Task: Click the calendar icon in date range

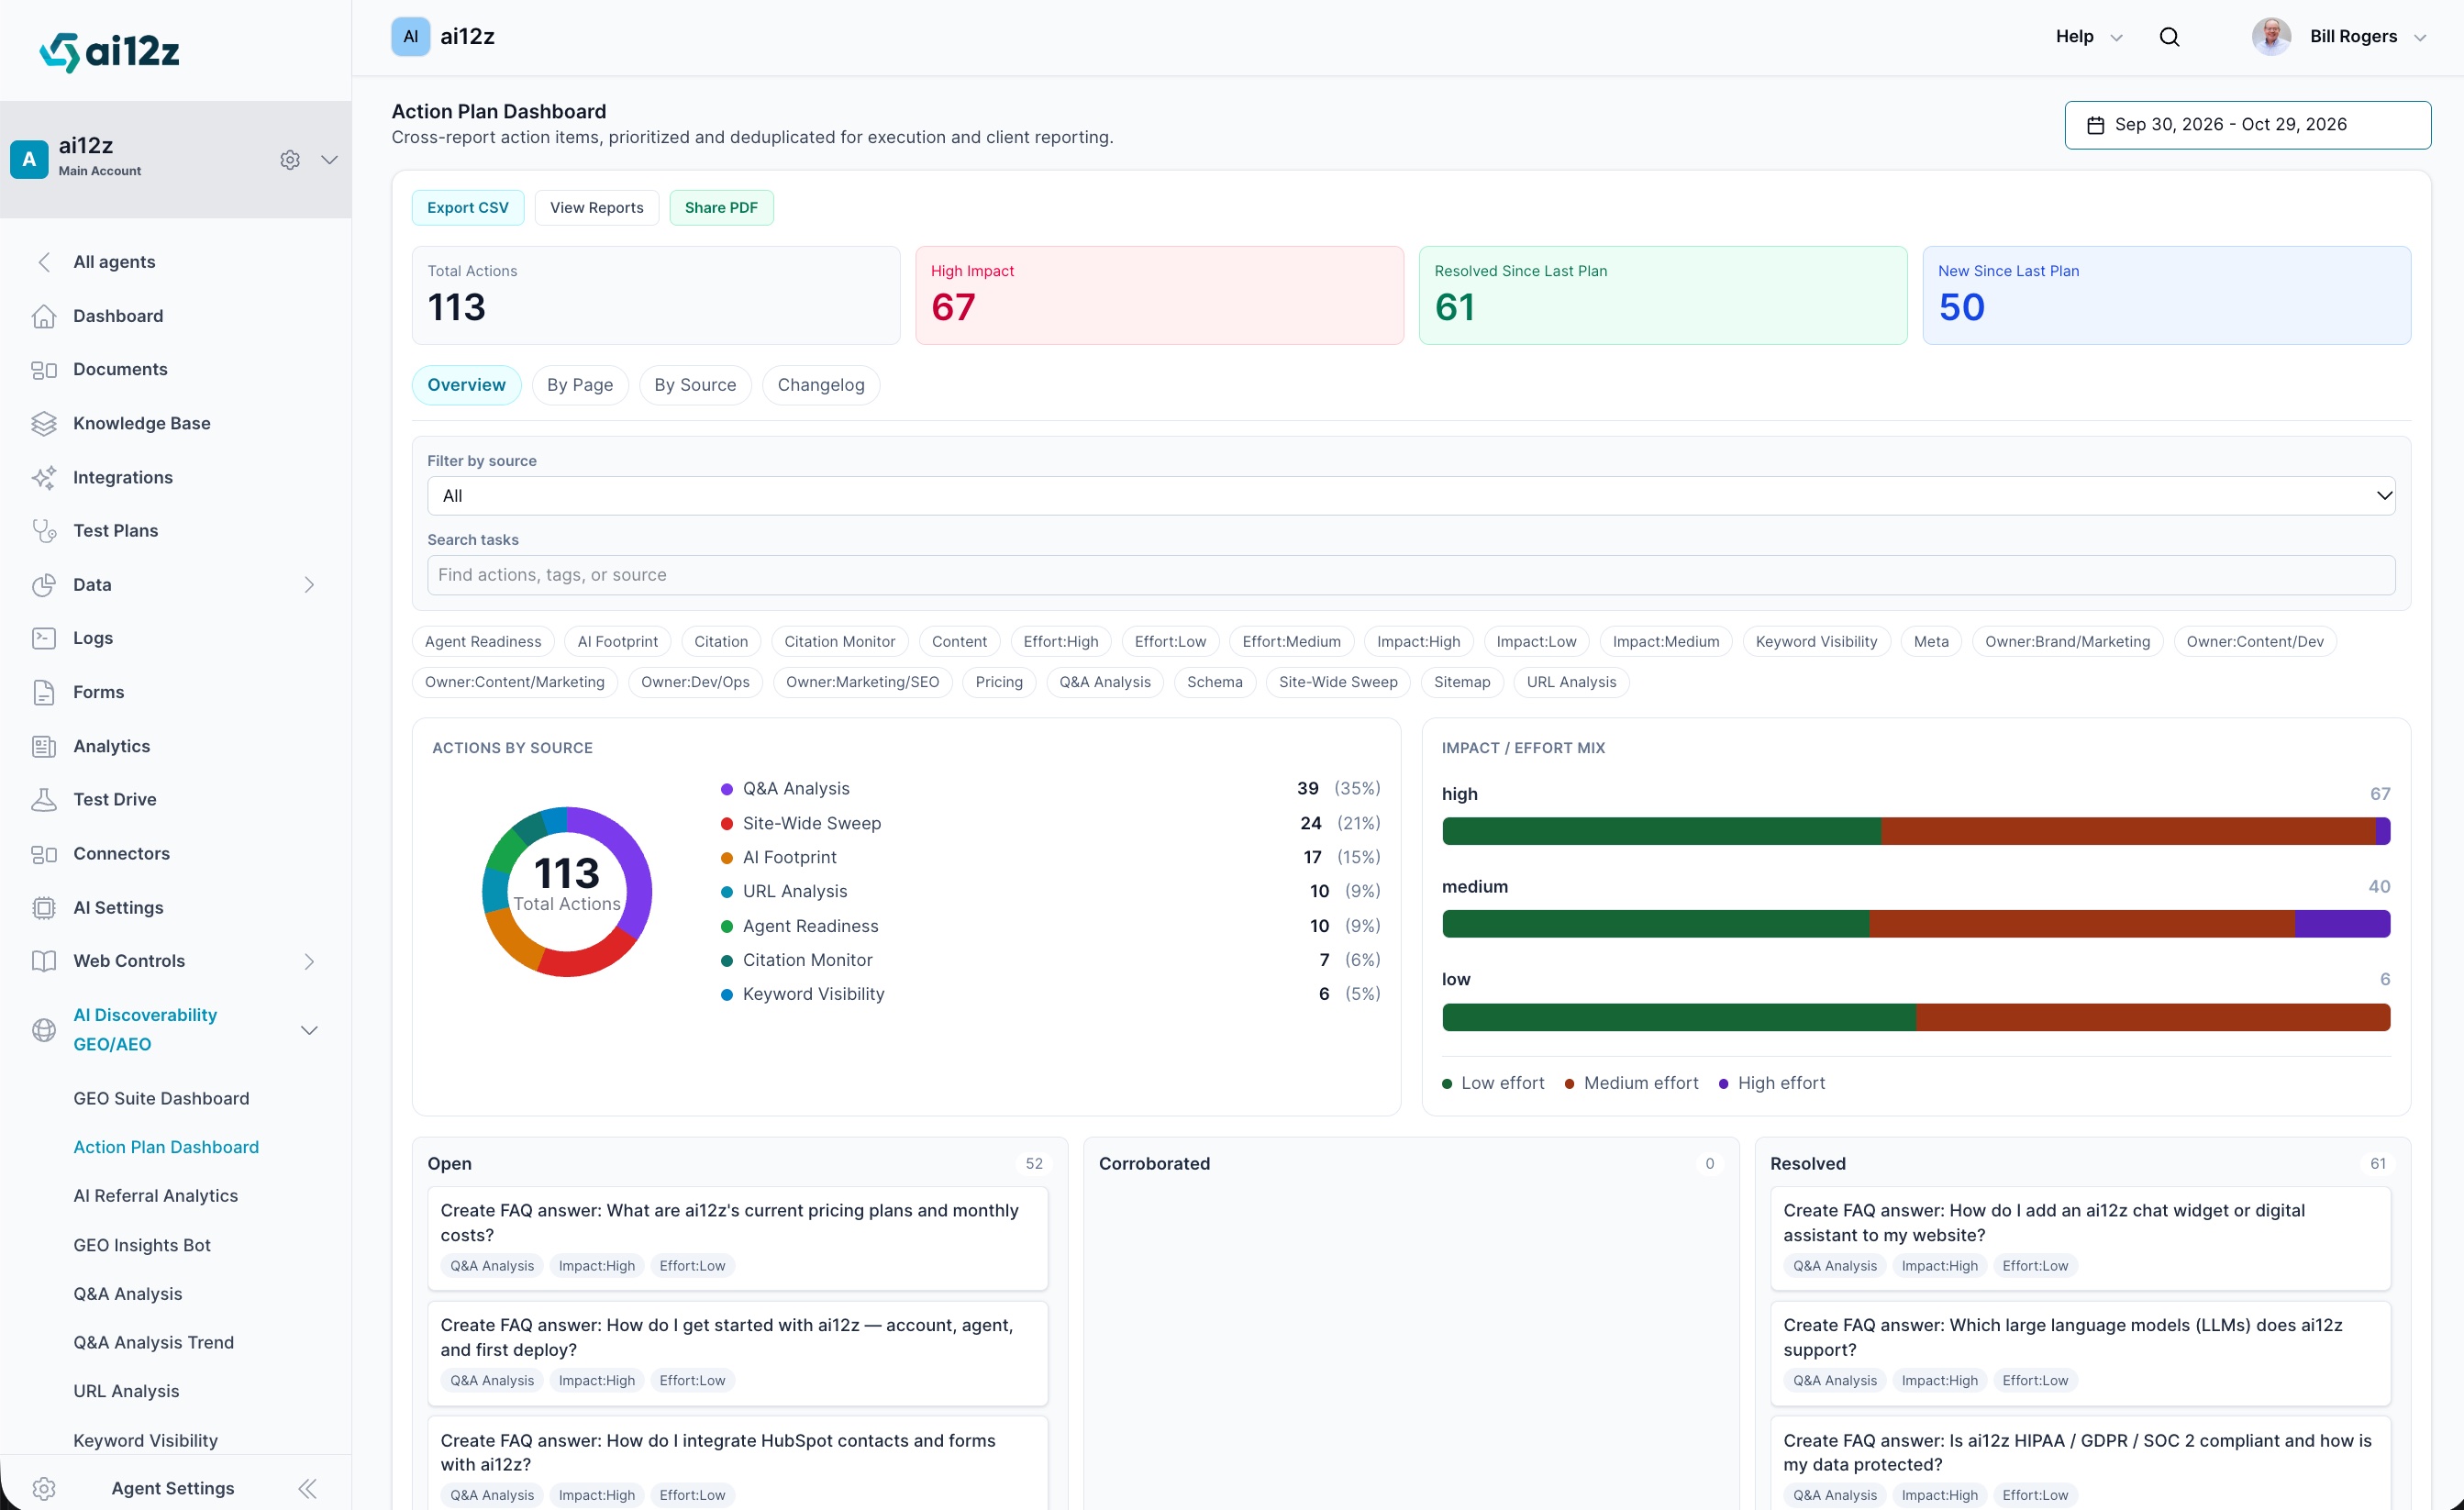Action: click(x=2095, y=125)
